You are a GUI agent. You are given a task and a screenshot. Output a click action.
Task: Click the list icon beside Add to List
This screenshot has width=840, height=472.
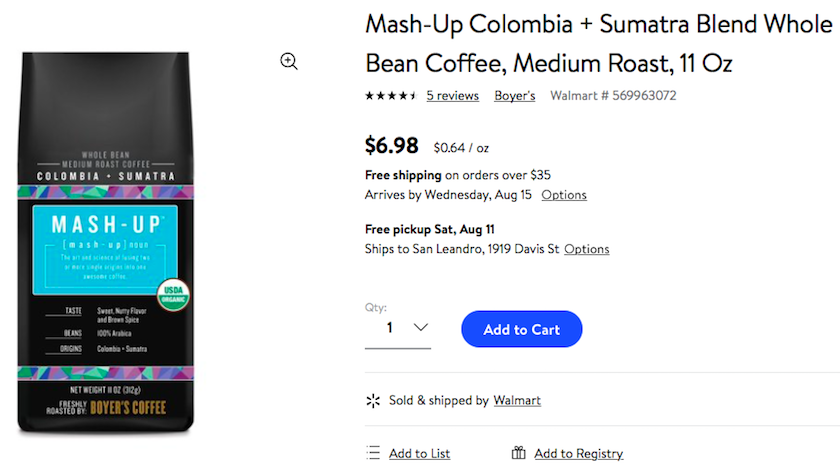click(x=373, y=453)
